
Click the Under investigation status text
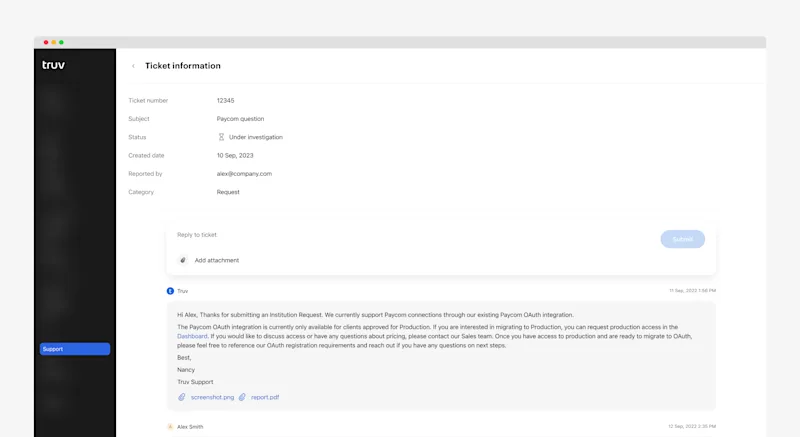[256, 137]
